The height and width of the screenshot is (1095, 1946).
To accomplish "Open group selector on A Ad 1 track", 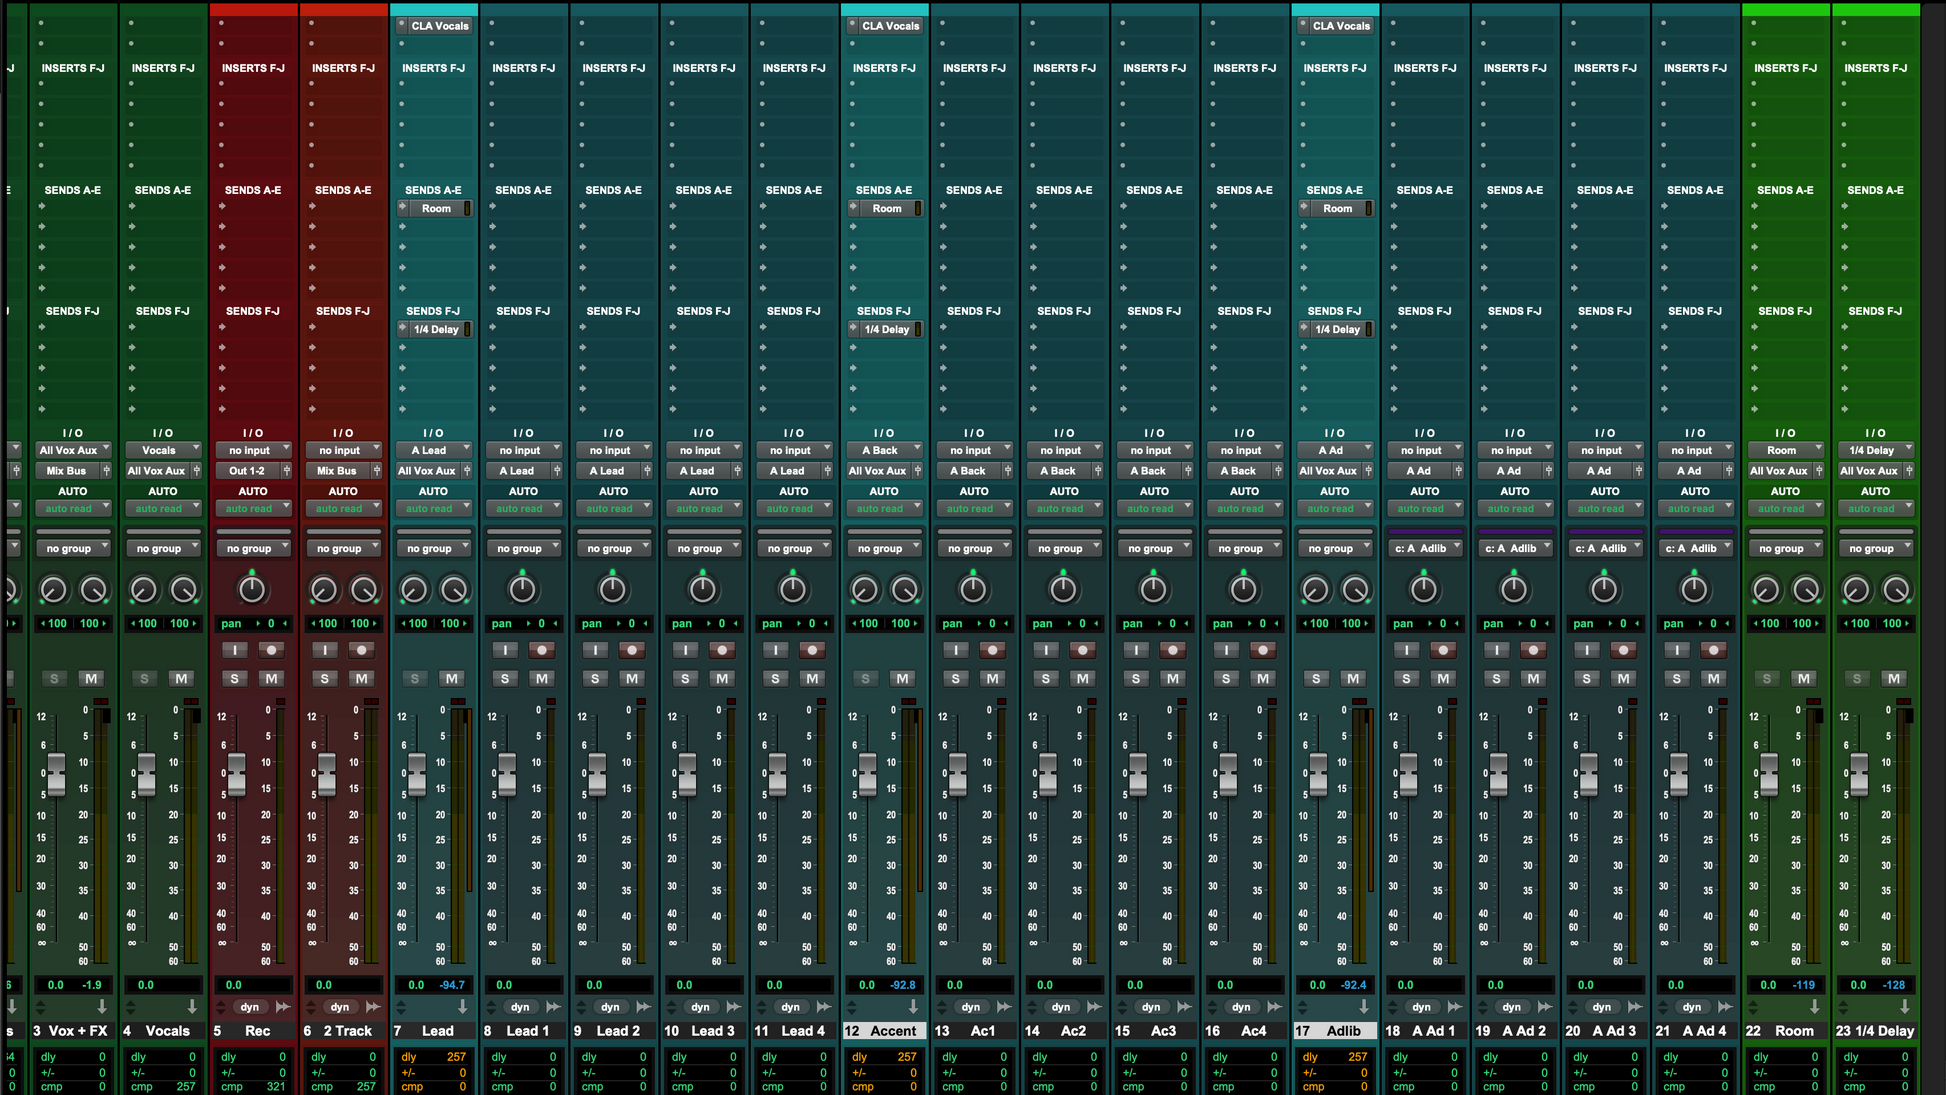I will [1424, 548].
